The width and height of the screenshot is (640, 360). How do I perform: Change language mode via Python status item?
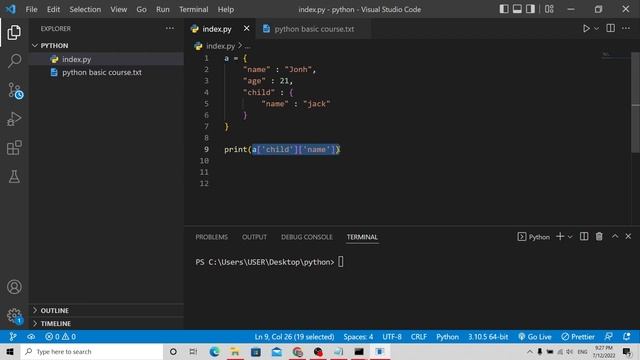447,337
